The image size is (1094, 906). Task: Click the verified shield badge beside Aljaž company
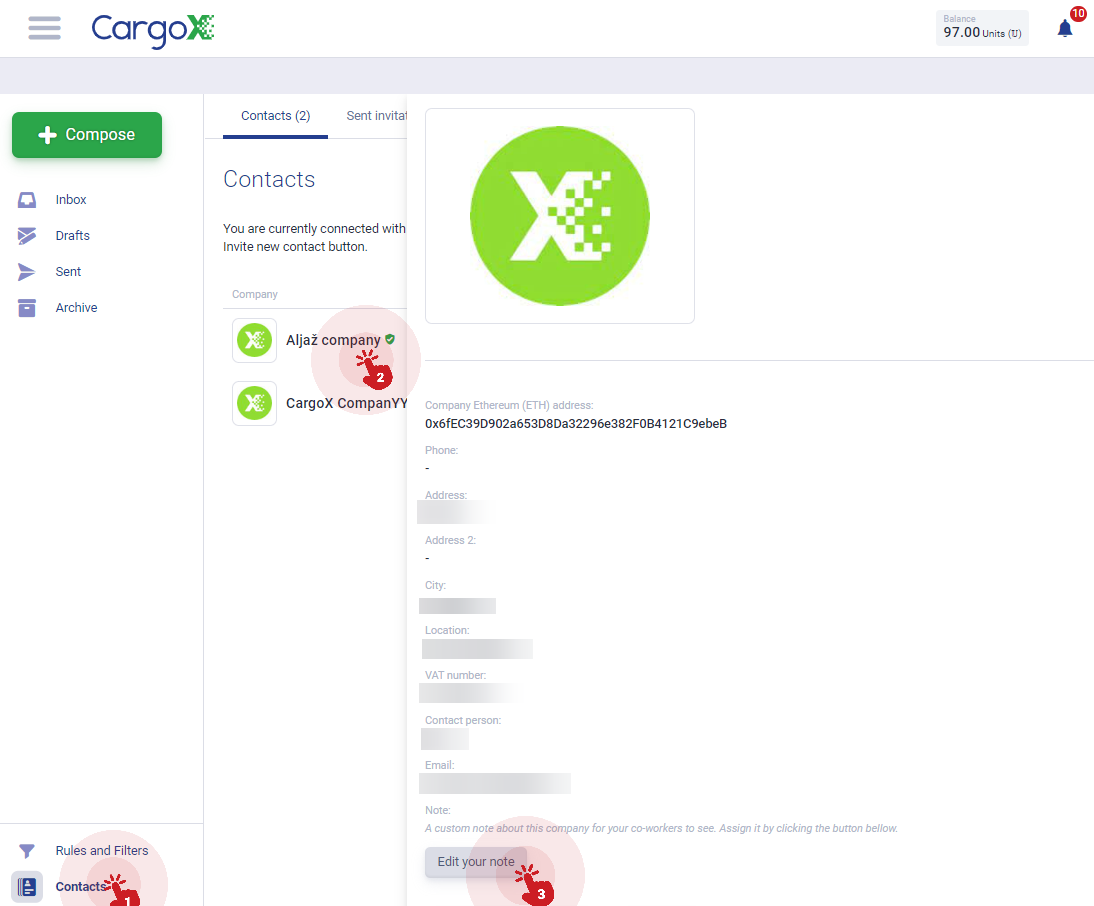coord(390,339)
